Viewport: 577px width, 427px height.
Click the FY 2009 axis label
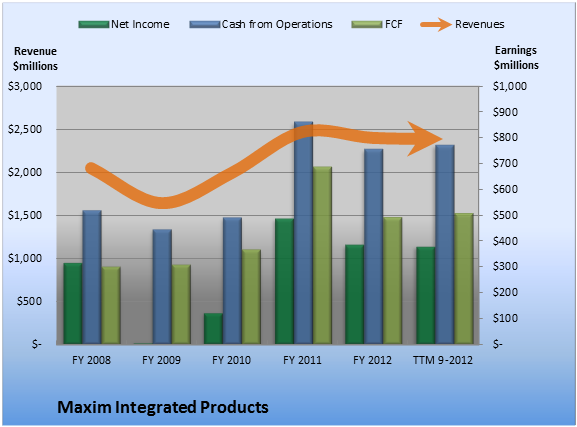[x=161, y=360]
